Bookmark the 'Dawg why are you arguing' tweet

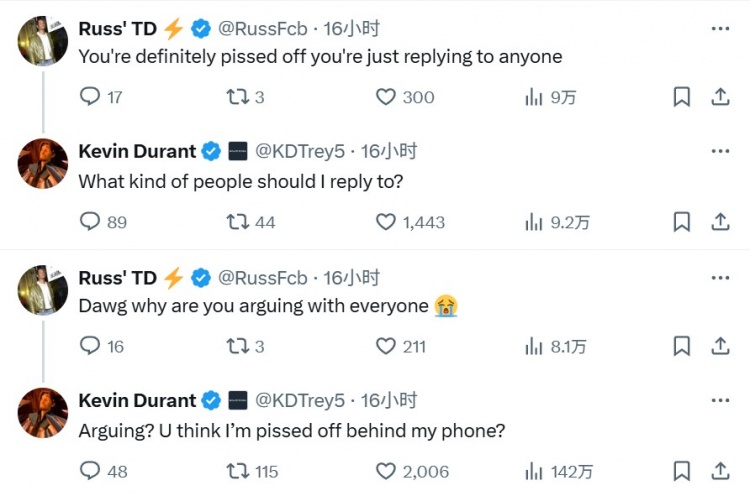[681, 346]
